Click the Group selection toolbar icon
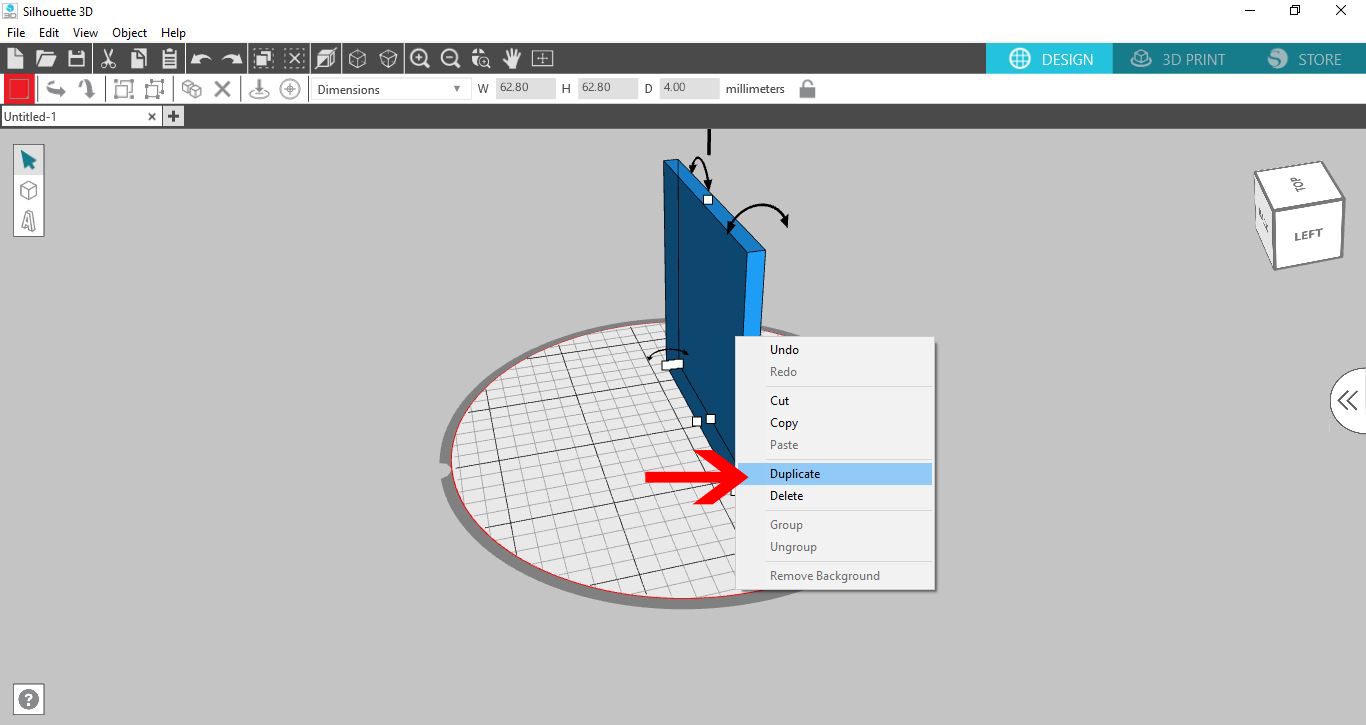Image resolution: width=1366 pixels, height=725 pixels. point(123,89)
